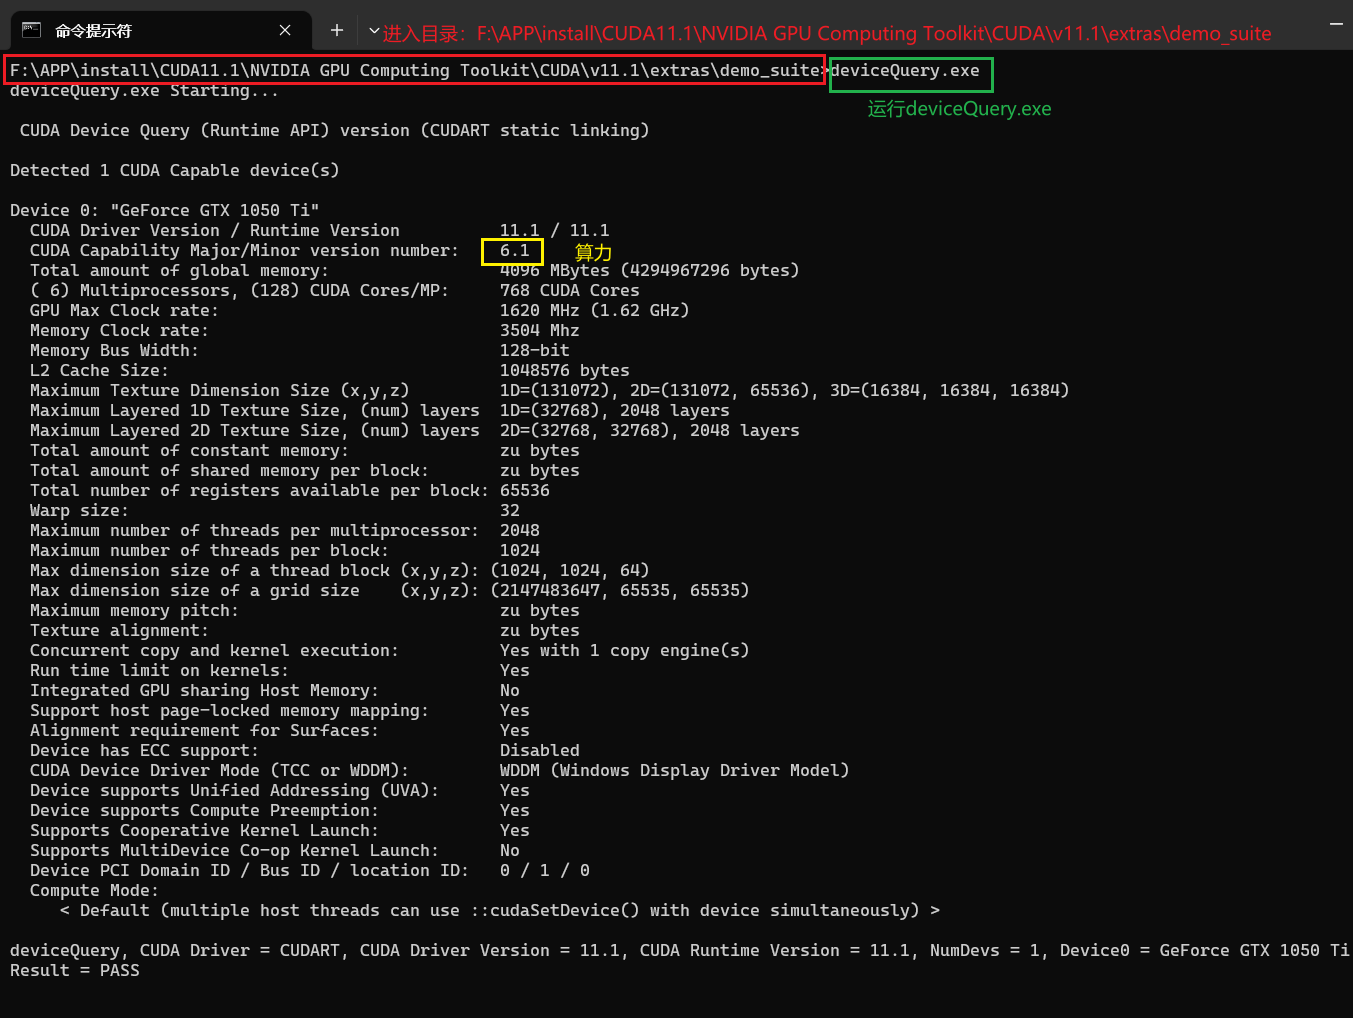
Task: Click grid size '(2147483647, 65535, 65535)'
Action: point(620,591)
